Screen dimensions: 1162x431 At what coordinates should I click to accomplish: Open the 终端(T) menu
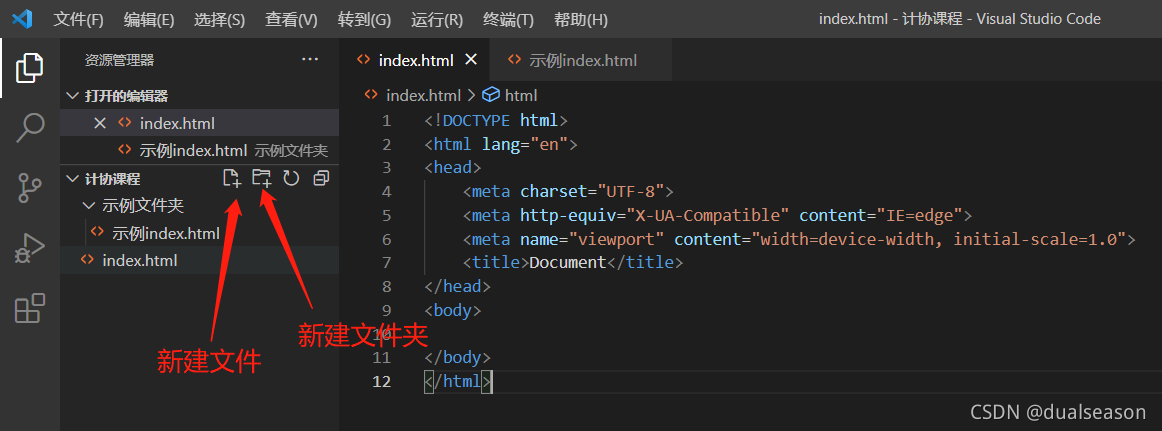(x=508, y=20)
